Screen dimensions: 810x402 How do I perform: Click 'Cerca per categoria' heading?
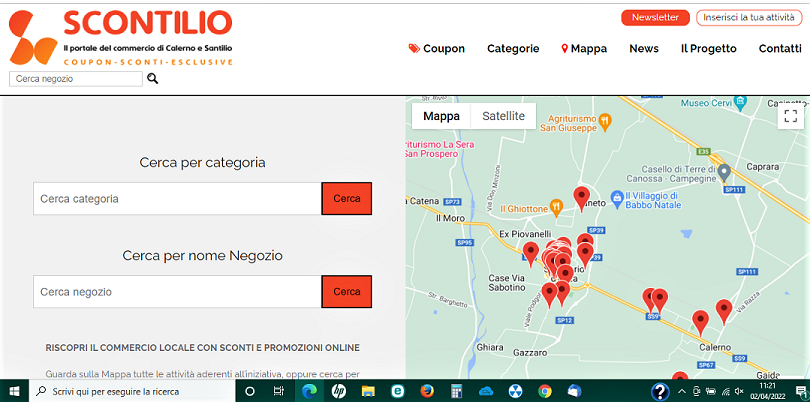click(x=202, y=162)
